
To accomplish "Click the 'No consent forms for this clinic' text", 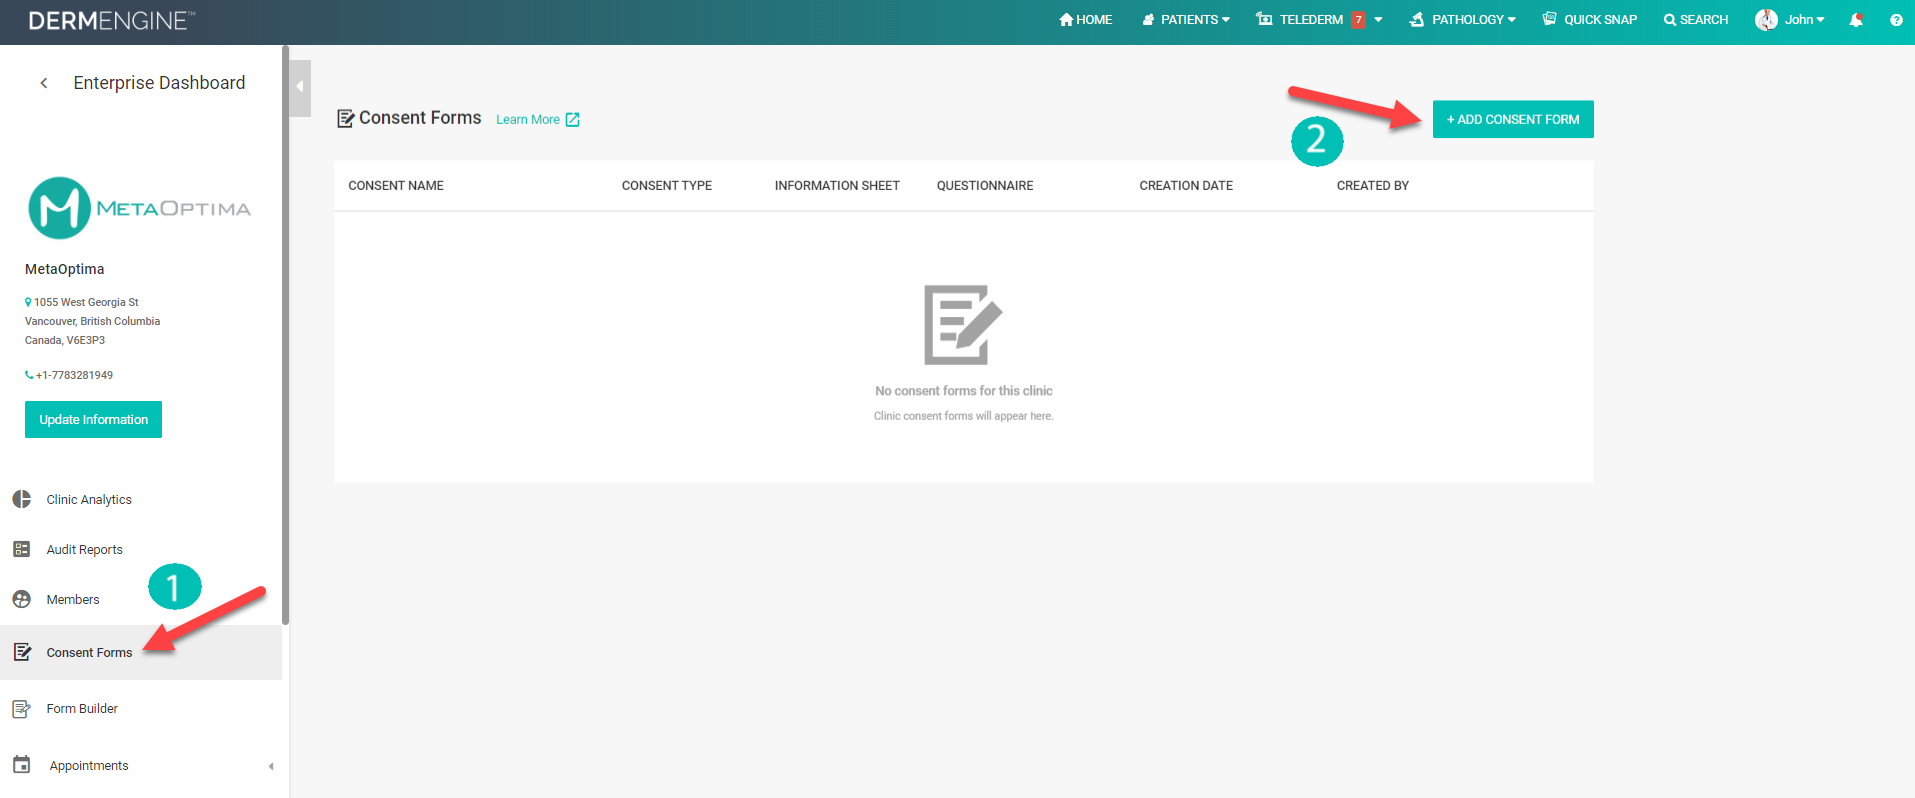I will point(964,391).
